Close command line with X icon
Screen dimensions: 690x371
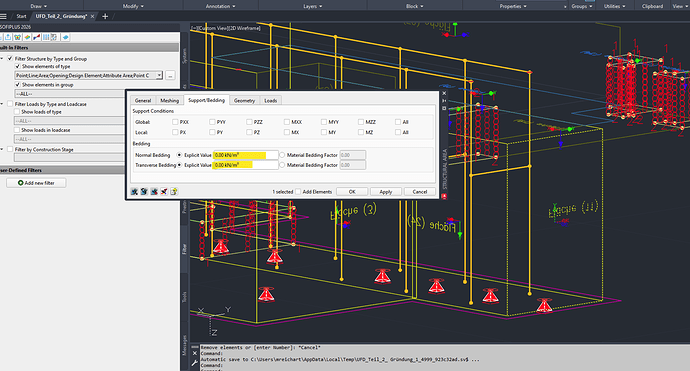pyautogui.click(x=195, y=353)
